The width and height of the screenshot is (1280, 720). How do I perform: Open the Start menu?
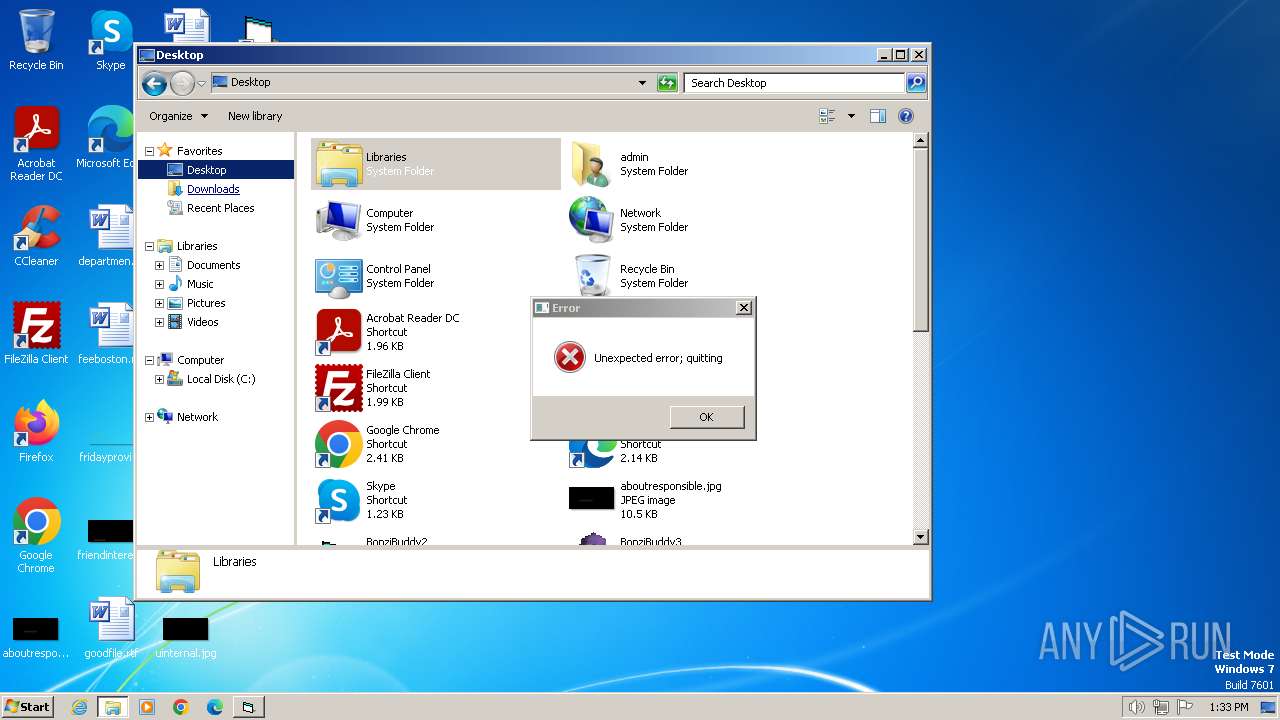(x=27, y=706)
